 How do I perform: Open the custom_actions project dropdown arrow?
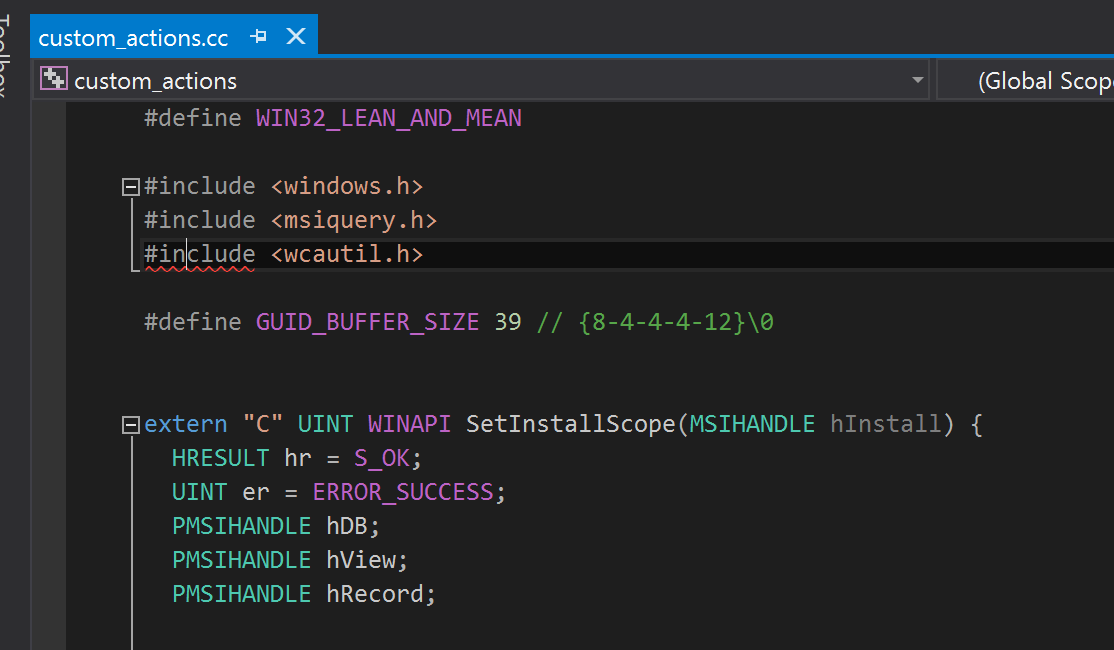coord(917,80)
